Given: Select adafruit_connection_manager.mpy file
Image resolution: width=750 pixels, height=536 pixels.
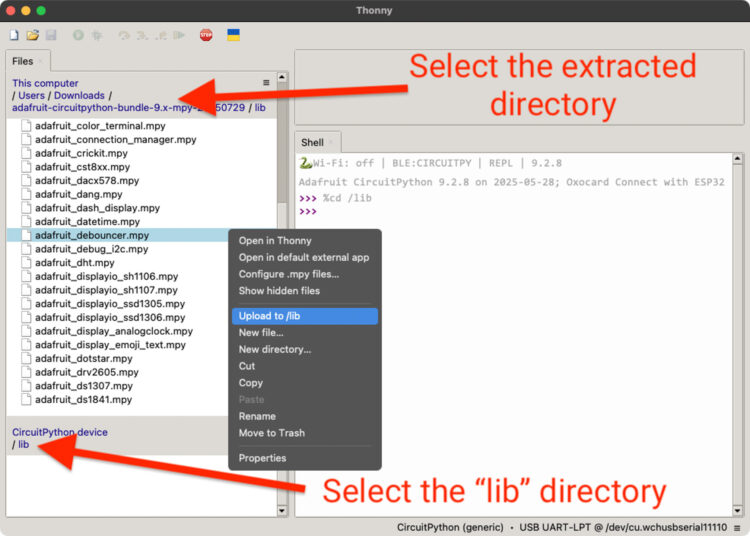Looking at the screenshot, I should (115, 140).
